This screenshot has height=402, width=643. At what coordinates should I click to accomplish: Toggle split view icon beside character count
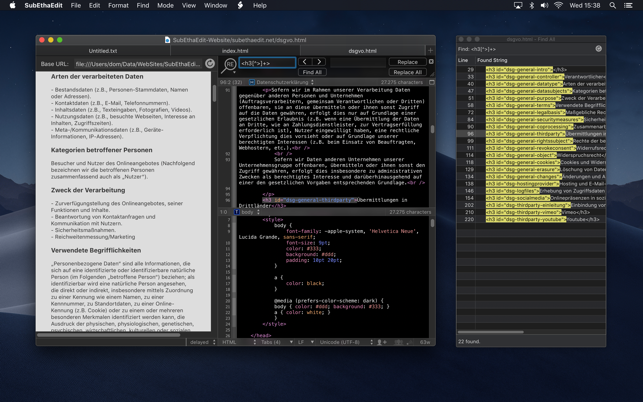pyautogui.click(x=431, y=82)
